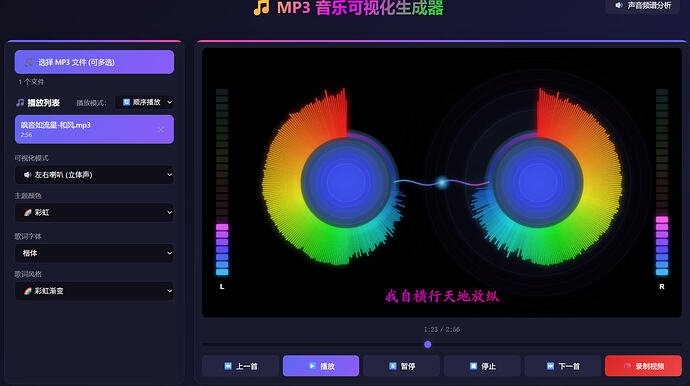Click the 停止 stop button

[482, 366]
